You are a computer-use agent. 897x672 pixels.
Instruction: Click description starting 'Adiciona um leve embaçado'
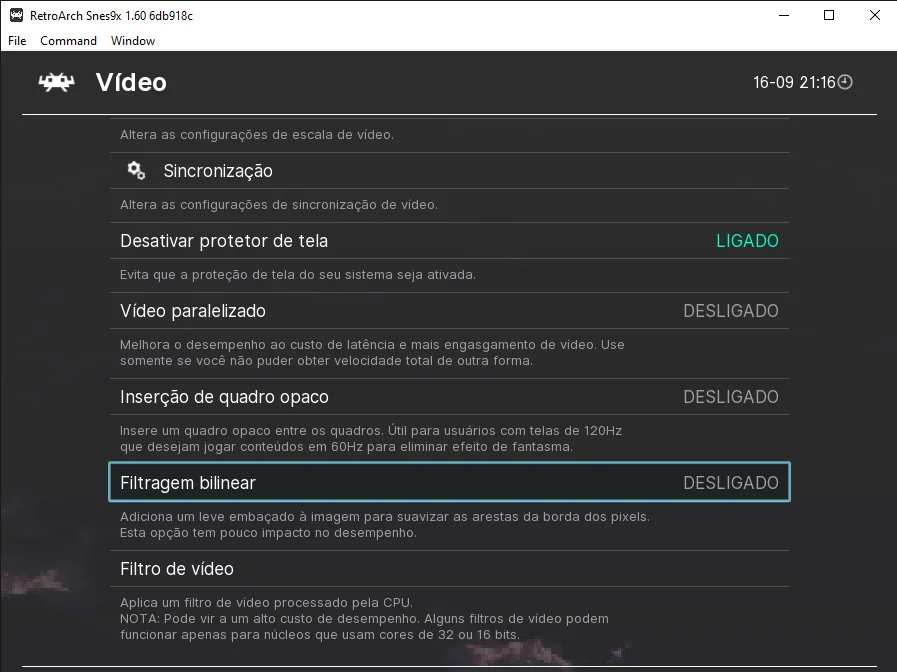(384, 524)
